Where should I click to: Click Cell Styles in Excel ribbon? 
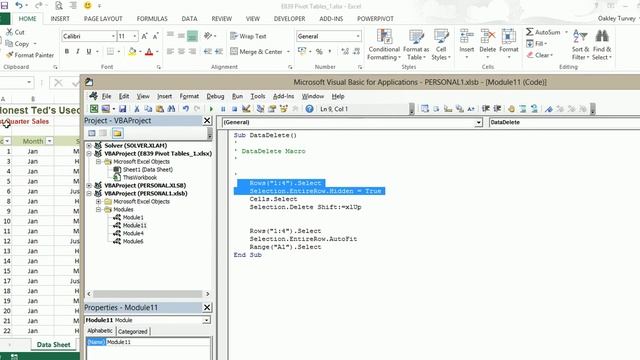[441, 45]
